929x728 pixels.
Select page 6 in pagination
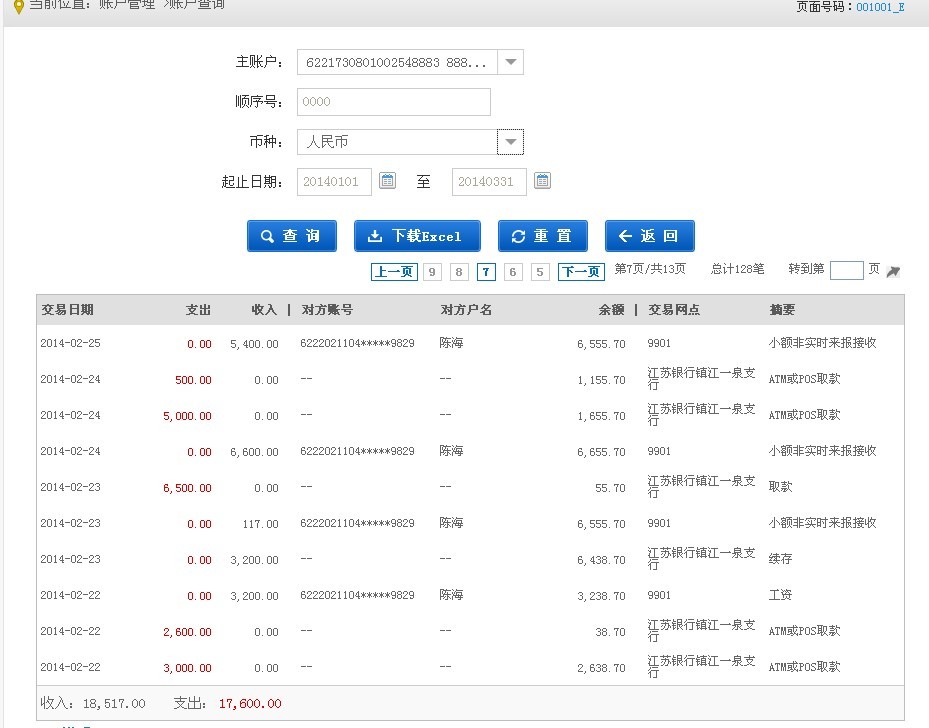[513, 272]
